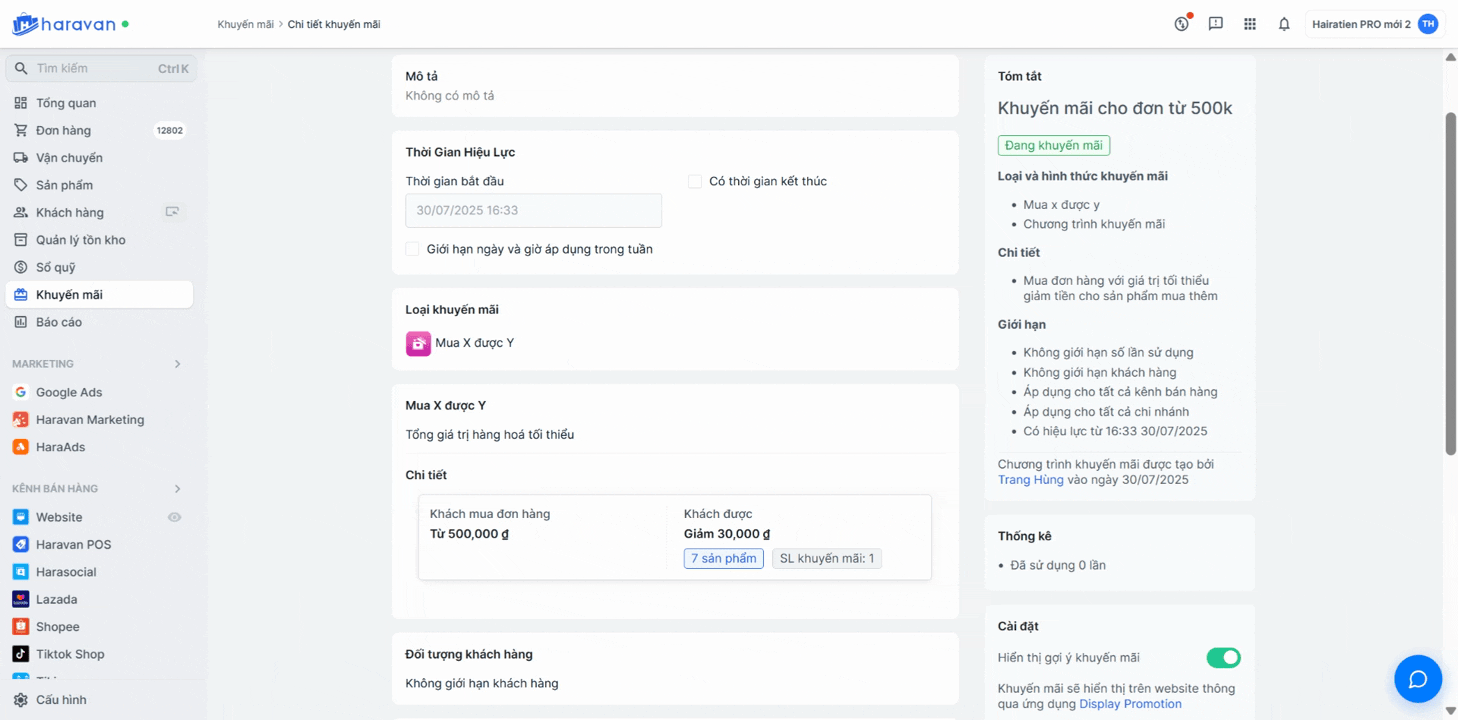Viewport: 1458px width, 720px height.
Task: Click the Shopee channel icon
Action: (20, 627)
